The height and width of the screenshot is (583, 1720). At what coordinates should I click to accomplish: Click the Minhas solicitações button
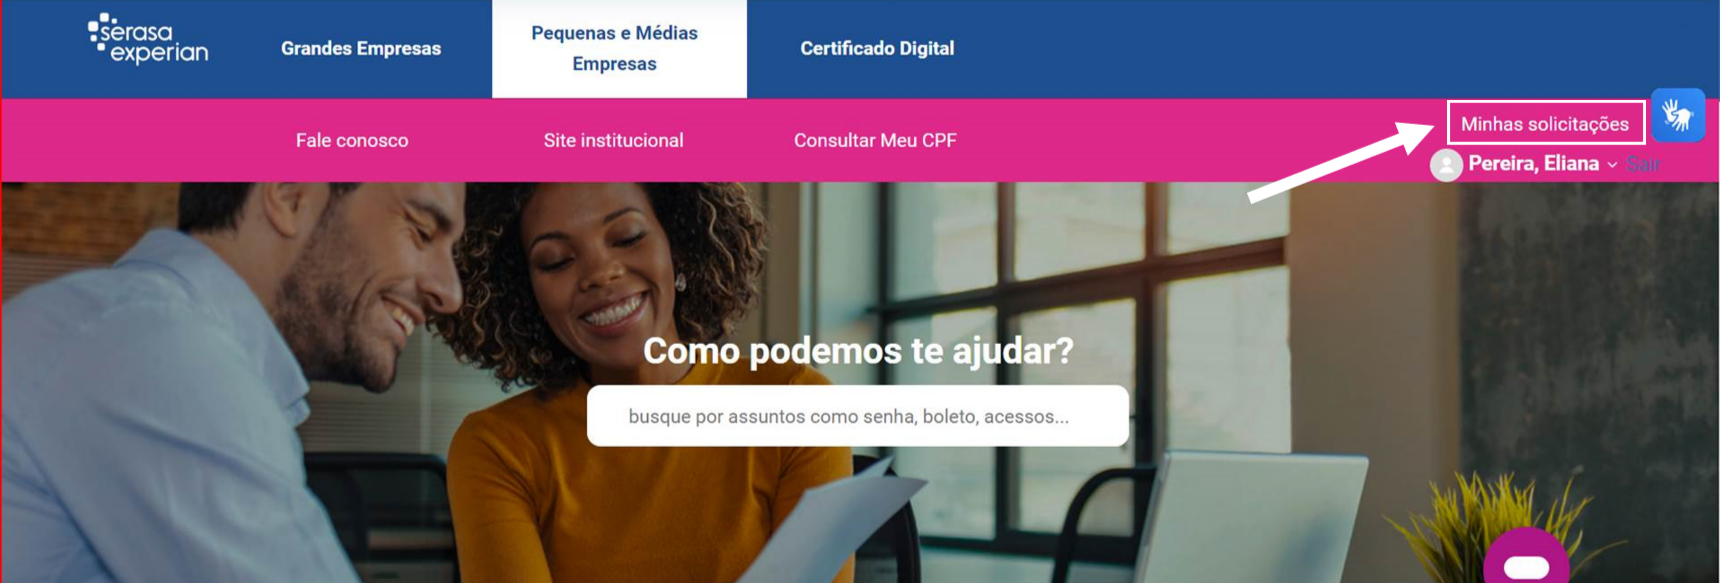point(1546,123)
